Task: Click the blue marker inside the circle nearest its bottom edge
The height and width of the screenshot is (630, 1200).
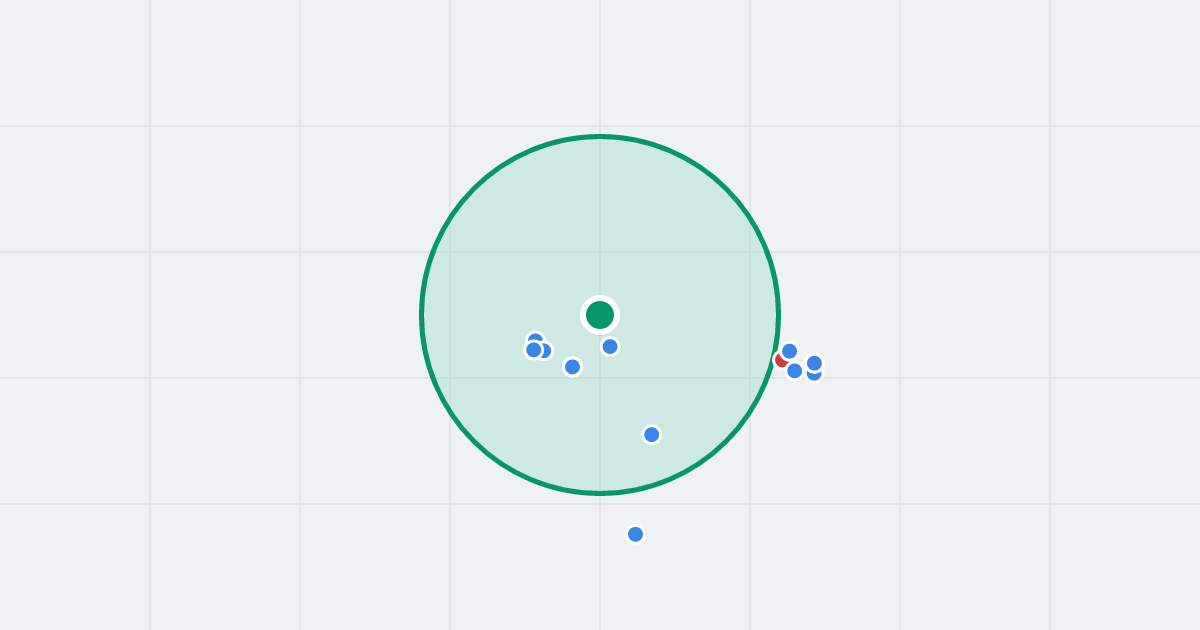Action: [x=651, y=434]
